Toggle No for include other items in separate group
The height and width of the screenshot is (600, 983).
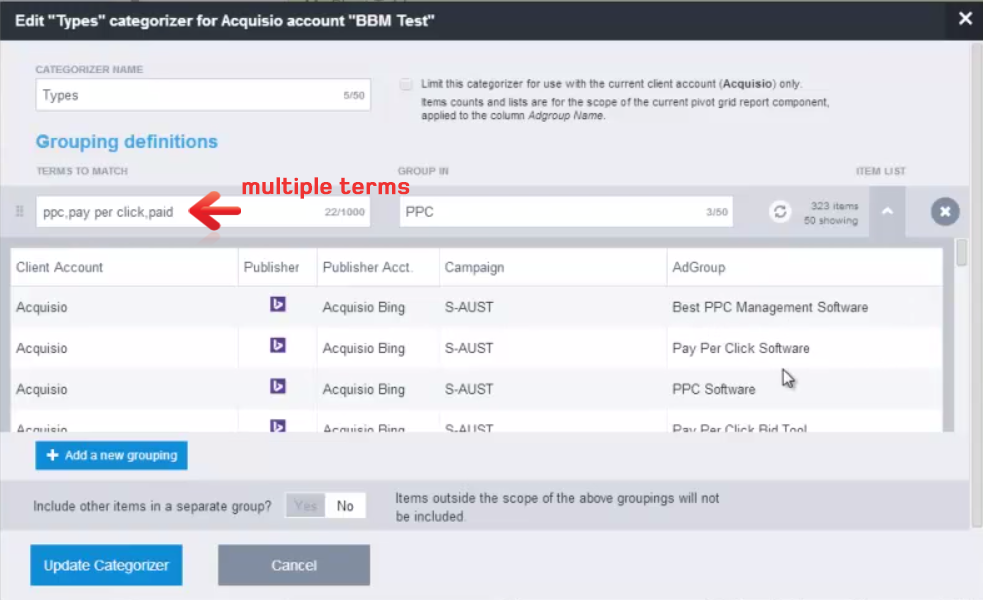345,505
